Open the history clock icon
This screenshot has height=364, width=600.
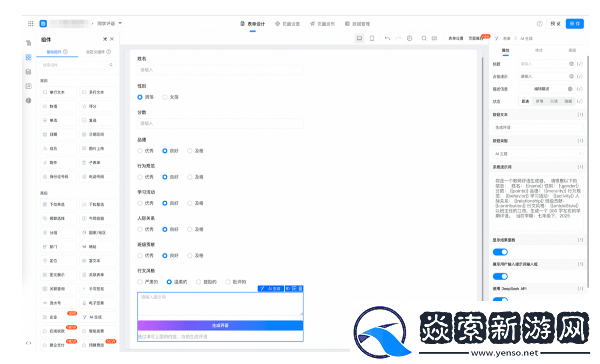click(409, 38)
